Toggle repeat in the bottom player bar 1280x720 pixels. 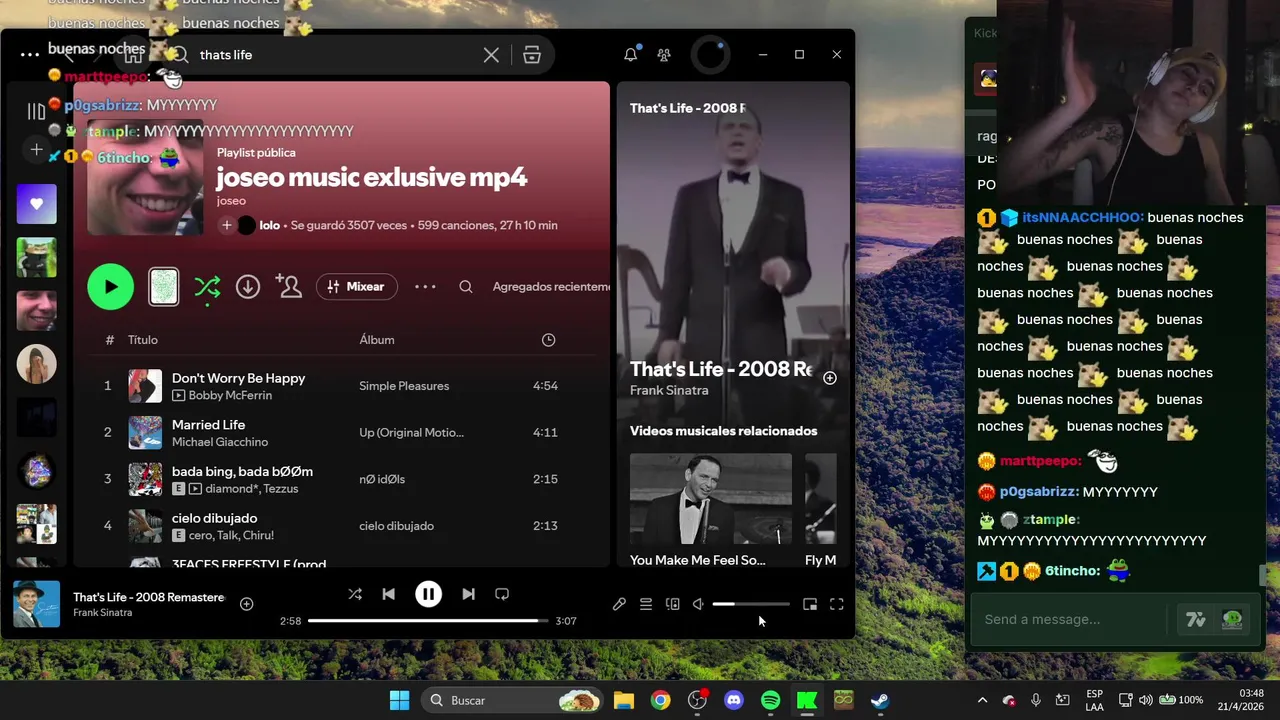(x=502, y=594)
